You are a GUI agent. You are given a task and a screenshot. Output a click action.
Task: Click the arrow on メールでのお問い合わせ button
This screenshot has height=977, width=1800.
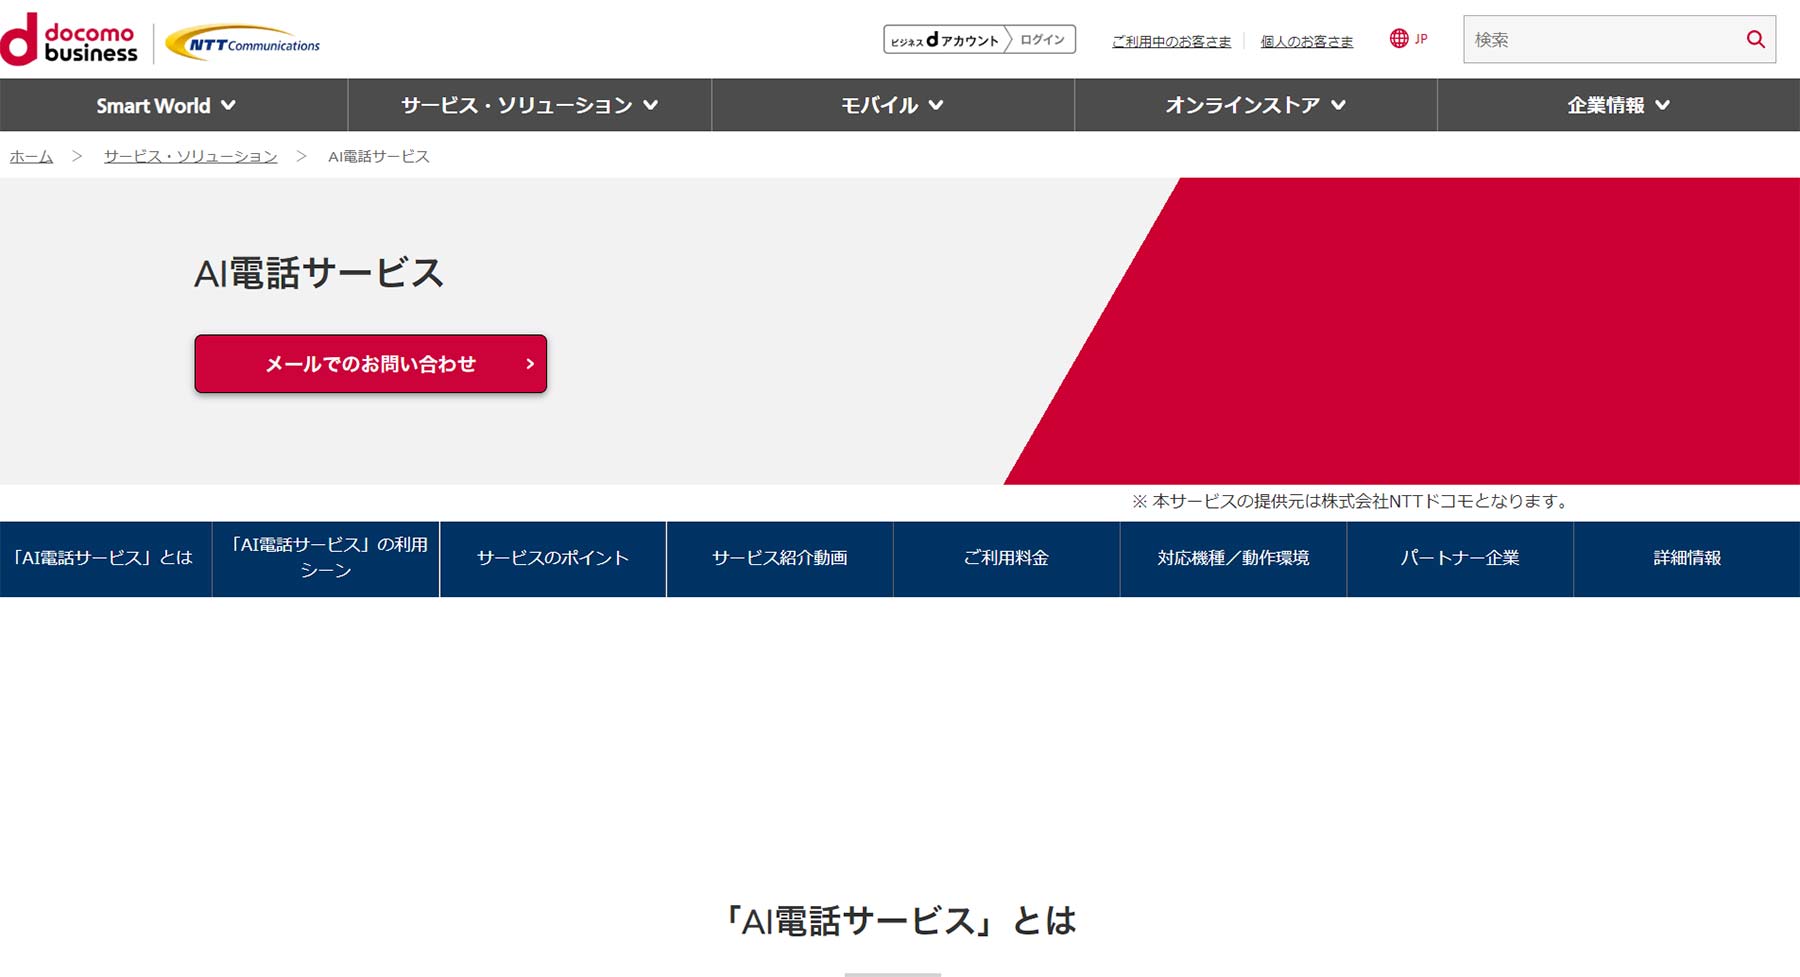[530, 364]
